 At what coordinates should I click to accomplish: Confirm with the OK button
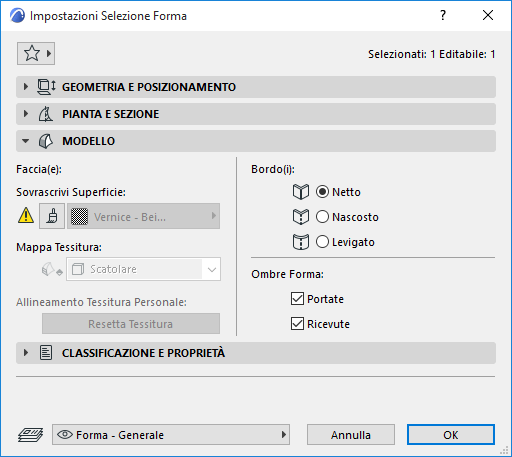click(451, 435)
